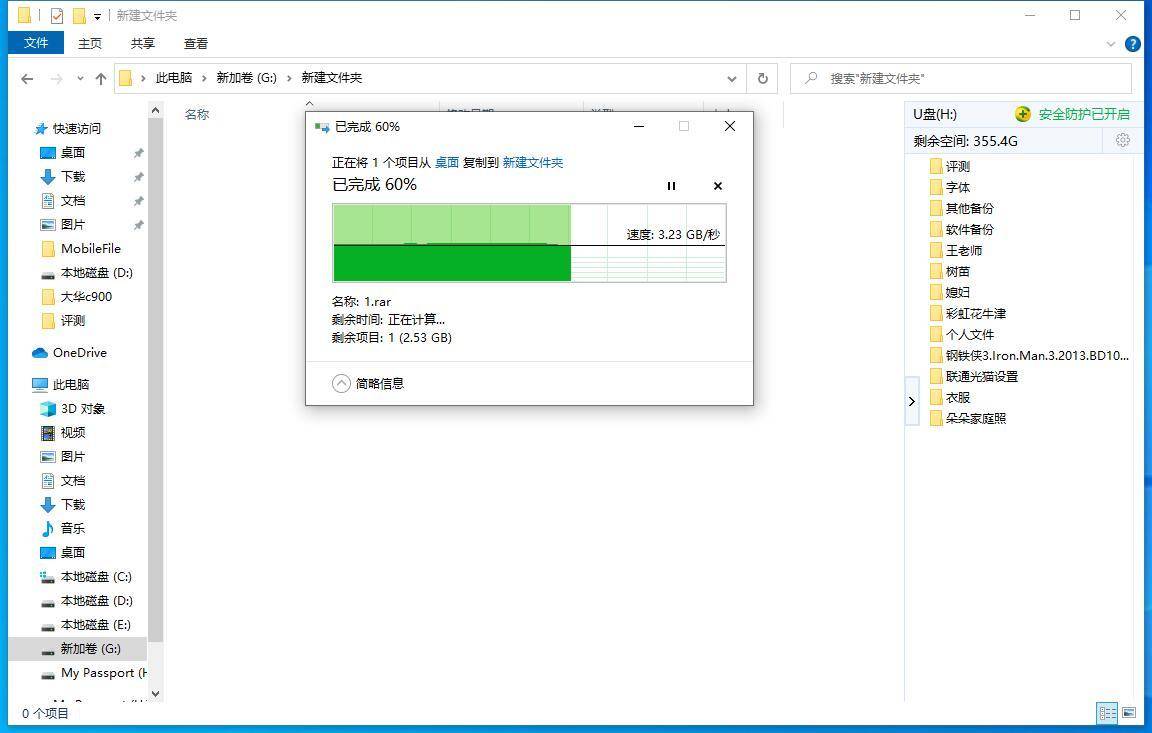The width and height of the screenshot is (1152, 733).
Task: Click the settings gear in the U盘(H:) panel
Action: point(1122,140)
